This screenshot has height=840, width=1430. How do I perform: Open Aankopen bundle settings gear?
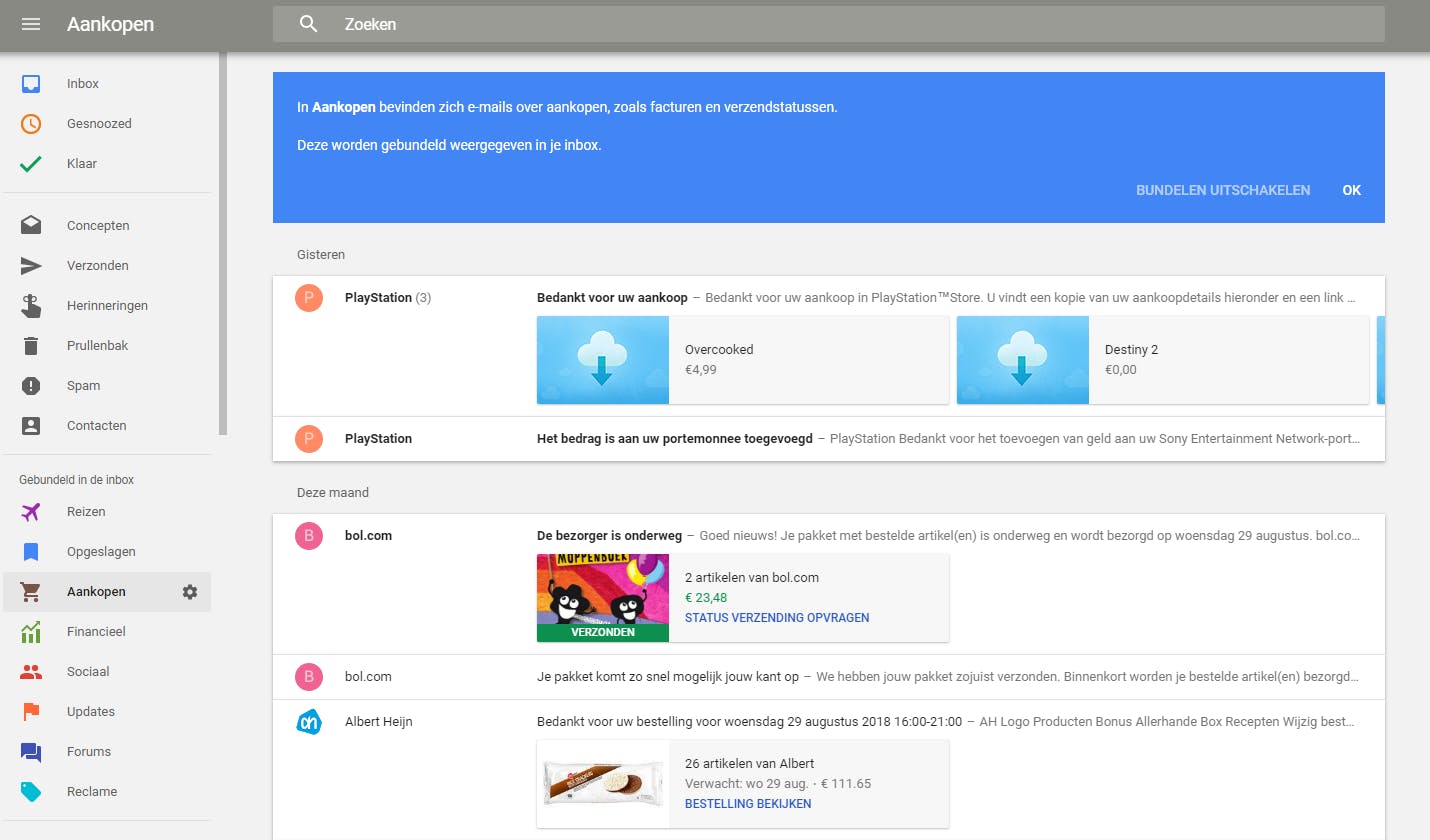pyautogui.click(x=190, y=592)
